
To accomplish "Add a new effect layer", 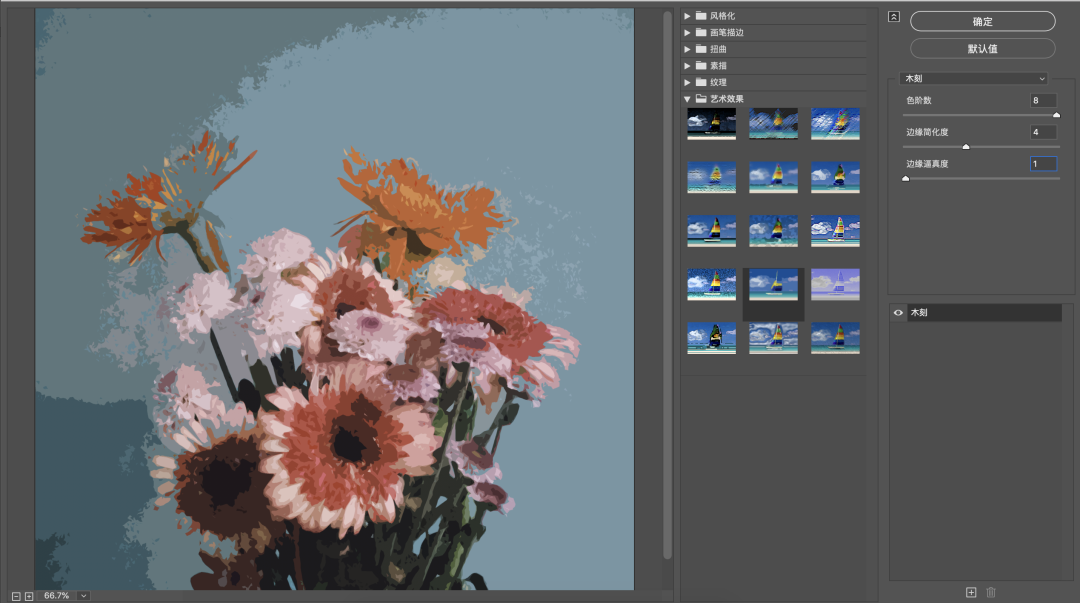I will [971, 593].
